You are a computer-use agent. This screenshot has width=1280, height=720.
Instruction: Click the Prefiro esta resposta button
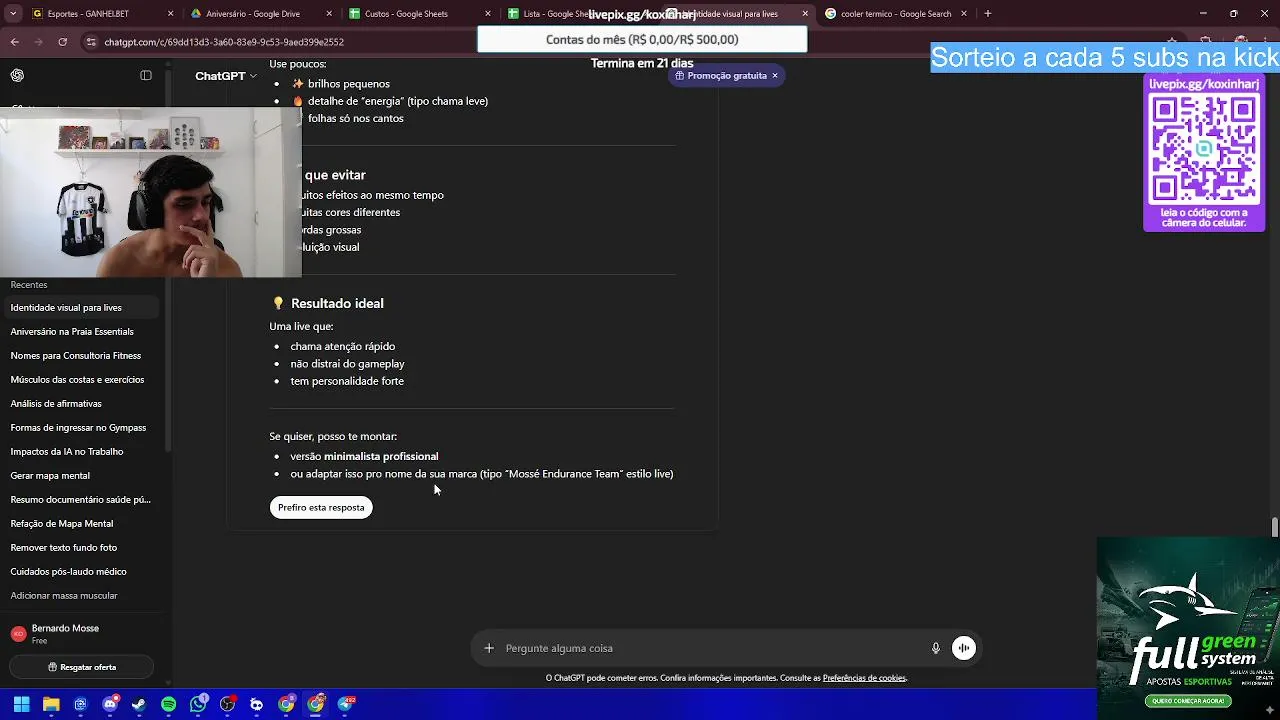click(321, 507)
